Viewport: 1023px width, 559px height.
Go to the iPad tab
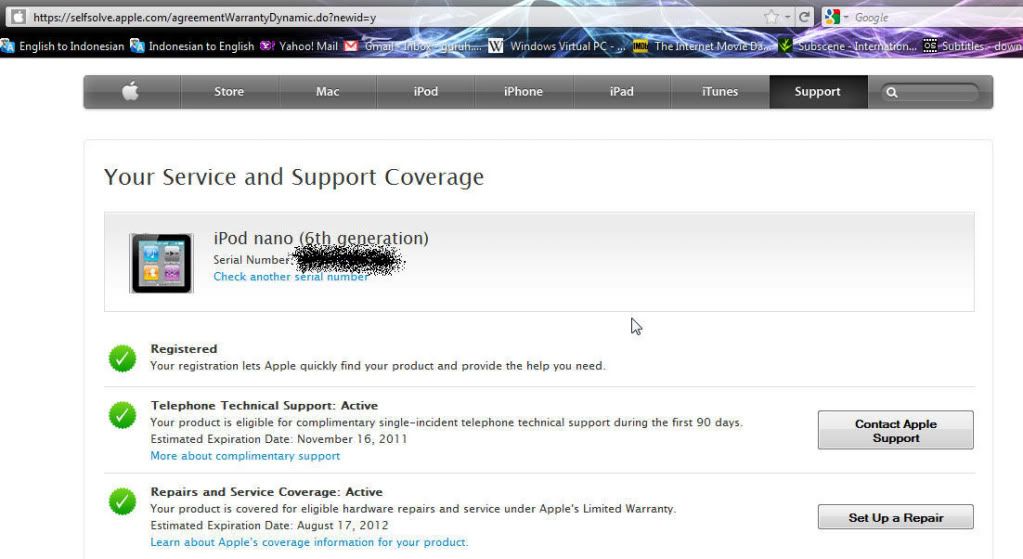(x=622, y=91)
